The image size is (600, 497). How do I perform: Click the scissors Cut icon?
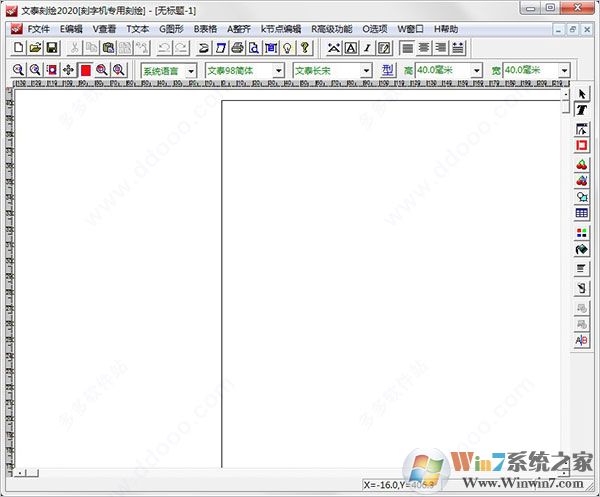coord(75,47)
